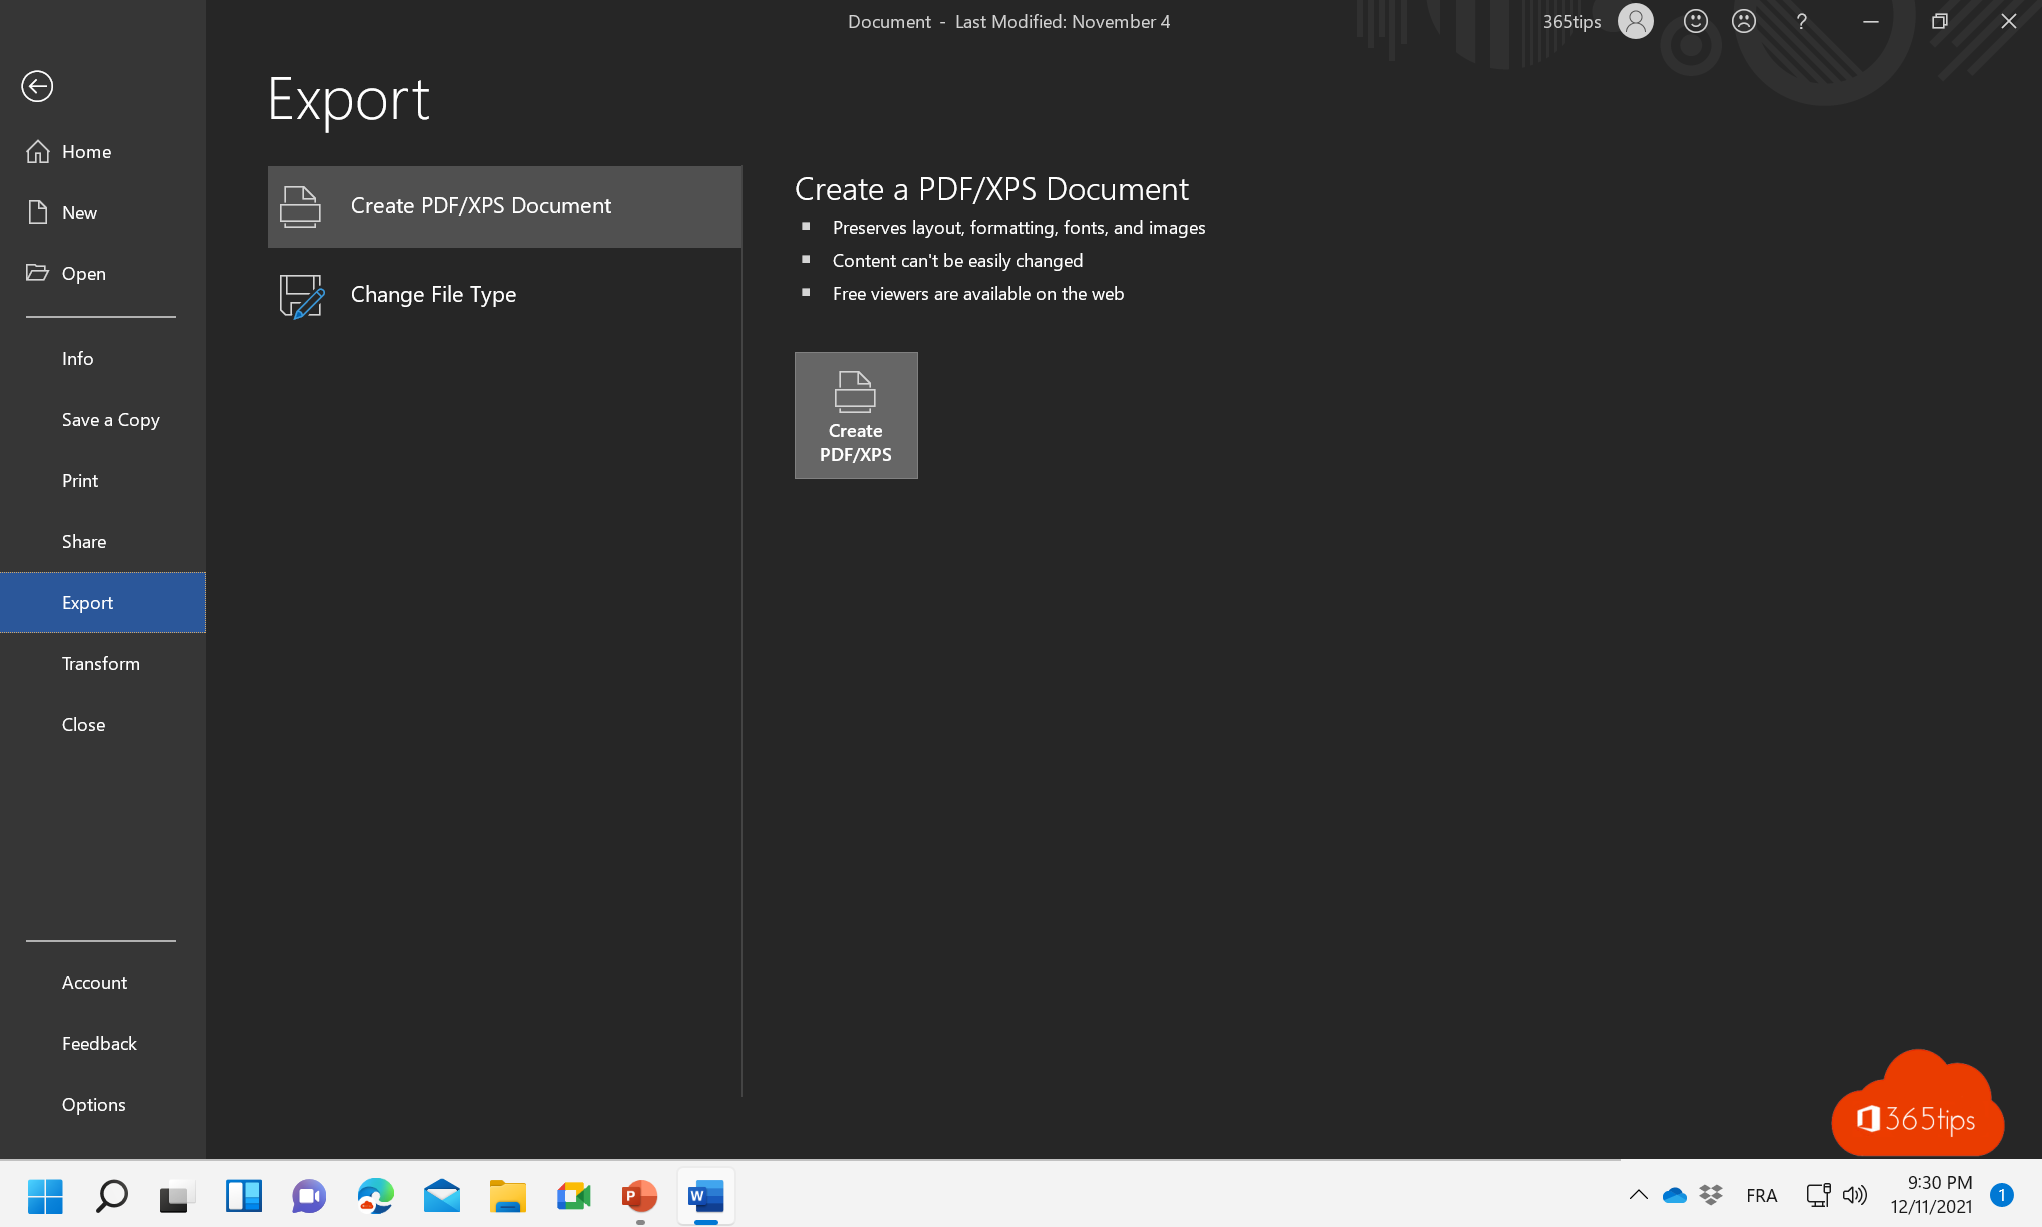The image size is (2042, 1227).
Task: Select the Print menu item
Action: coord(80,480)
